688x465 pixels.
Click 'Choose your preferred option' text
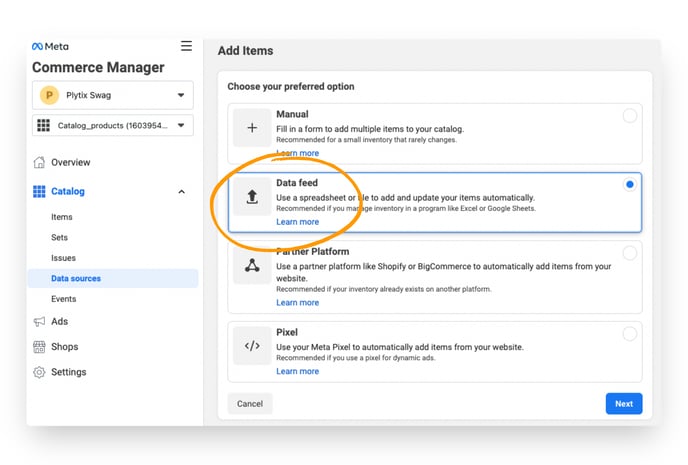291,86
